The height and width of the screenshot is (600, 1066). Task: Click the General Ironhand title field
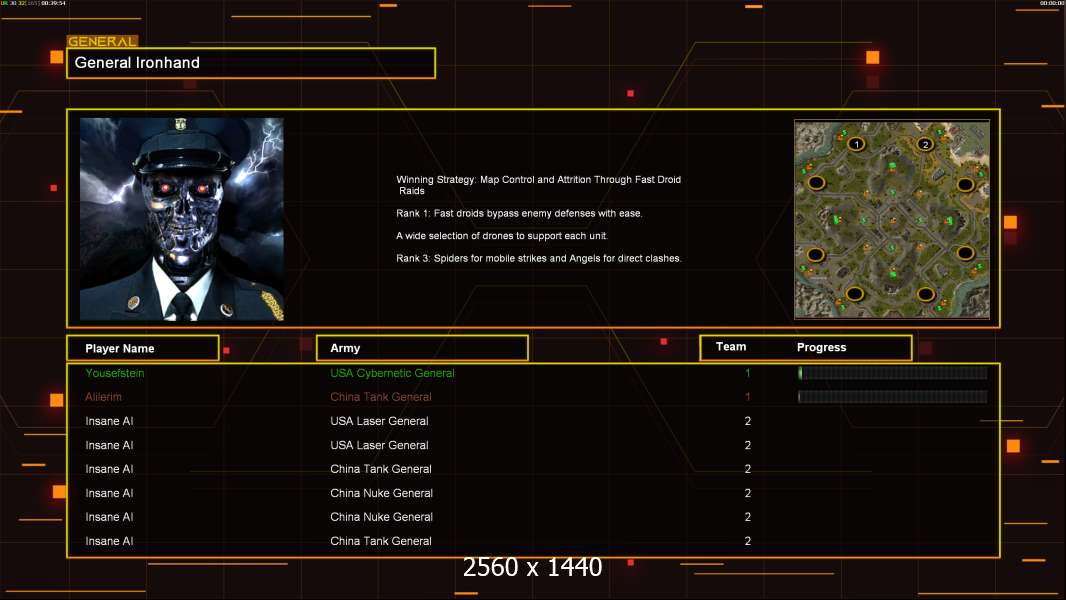tap(250, 63)
